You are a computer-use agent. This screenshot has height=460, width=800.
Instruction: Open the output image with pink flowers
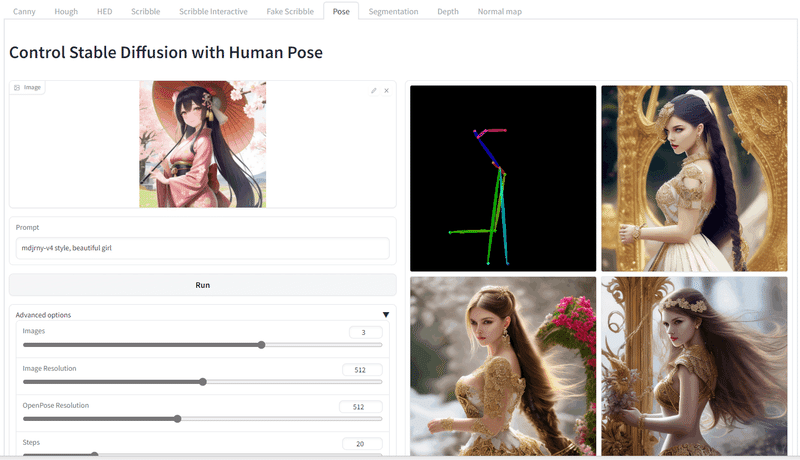(x=503, y=366)
